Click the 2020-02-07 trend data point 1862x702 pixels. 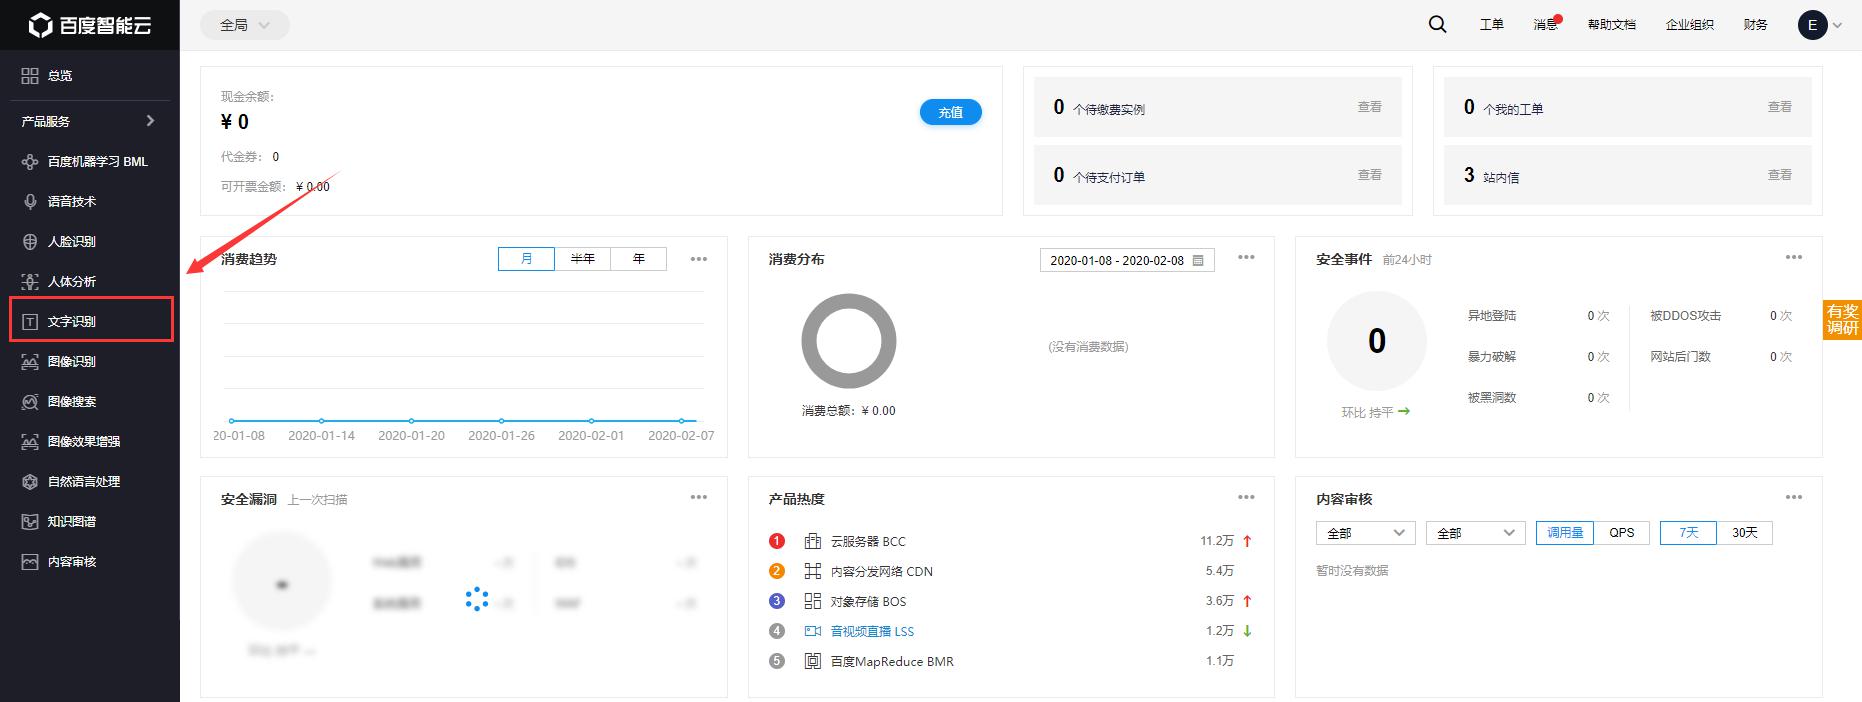pyautogui.click(x=681, y=421)
